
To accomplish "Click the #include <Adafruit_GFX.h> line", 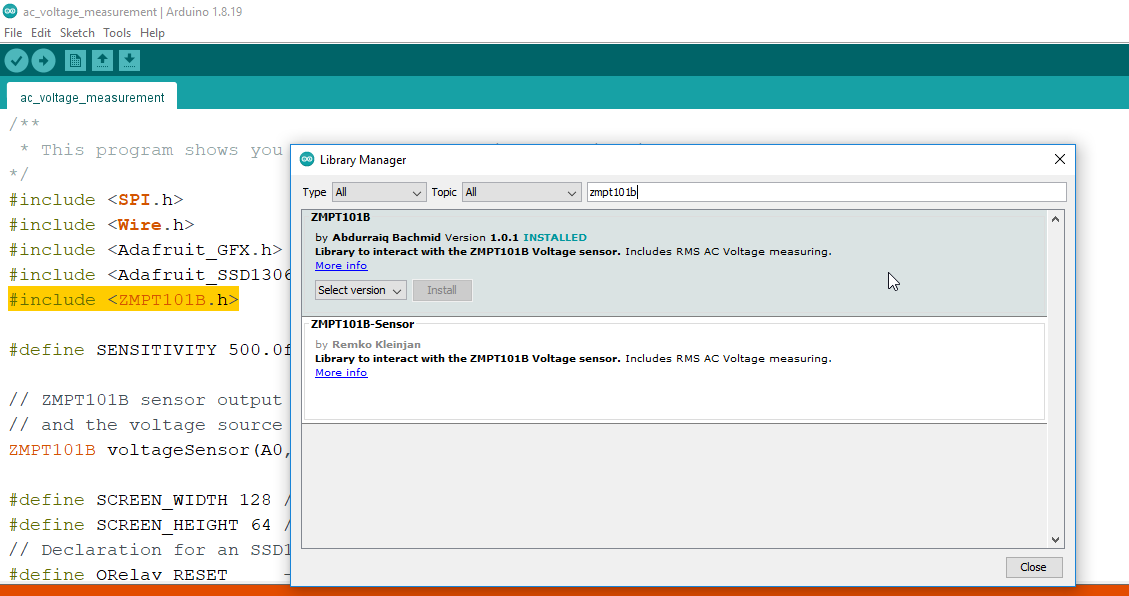I will (145, 250).
